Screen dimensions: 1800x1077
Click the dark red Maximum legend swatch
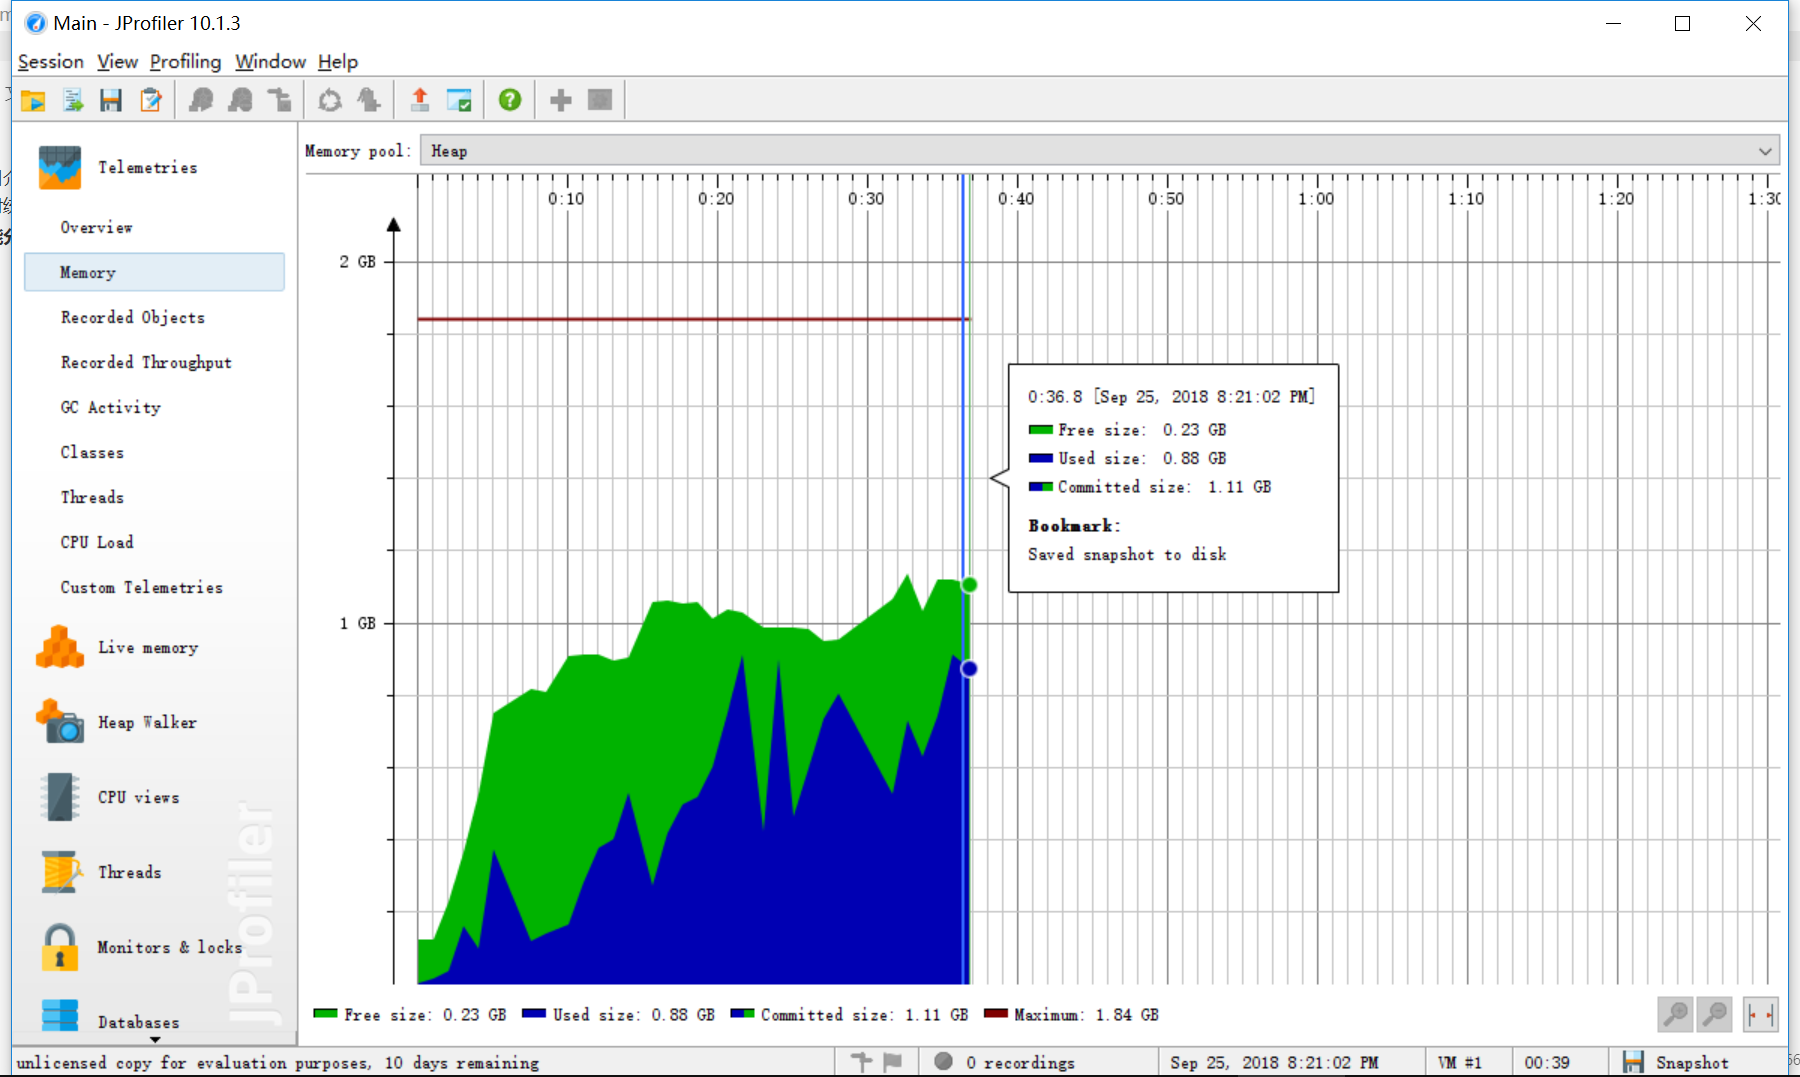coord(996,1013)
